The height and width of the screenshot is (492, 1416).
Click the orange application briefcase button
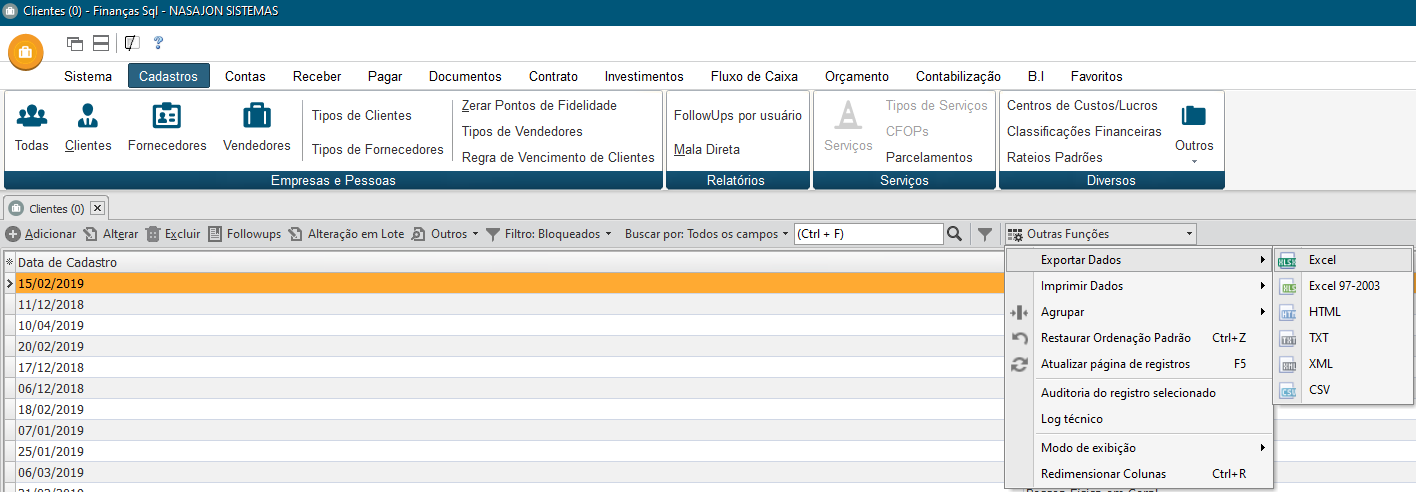[25, 52]
